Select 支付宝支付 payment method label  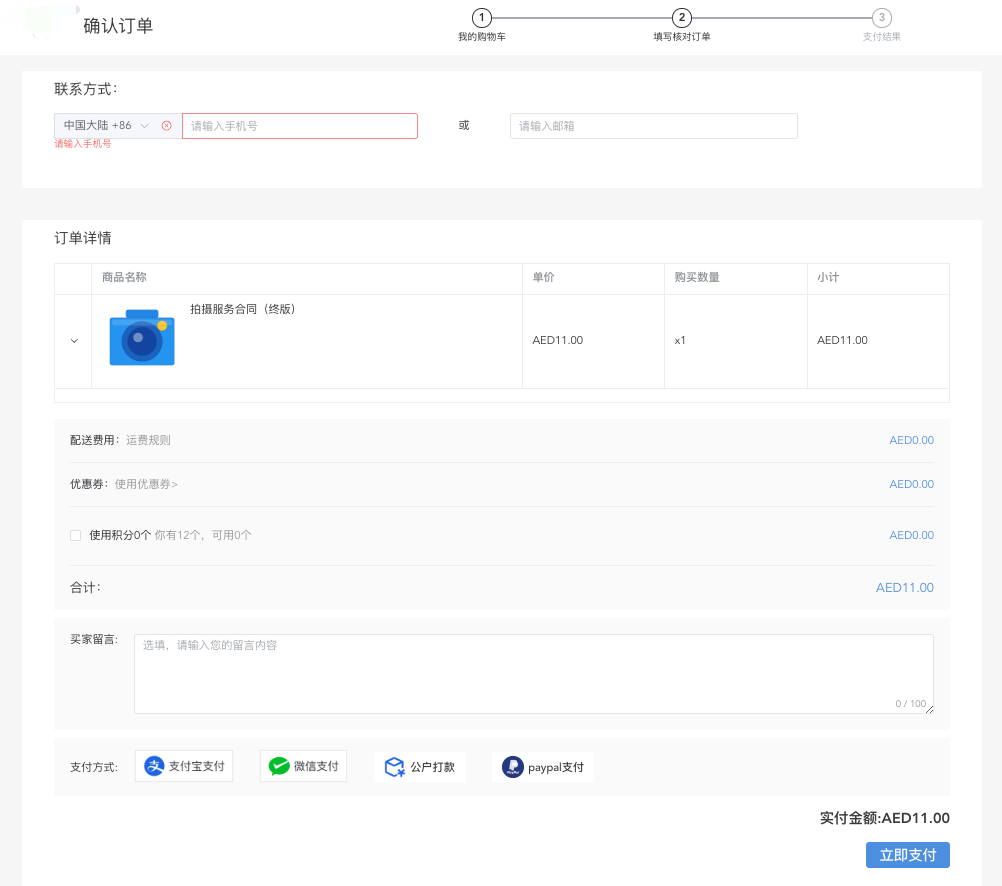tap(197, 767)
